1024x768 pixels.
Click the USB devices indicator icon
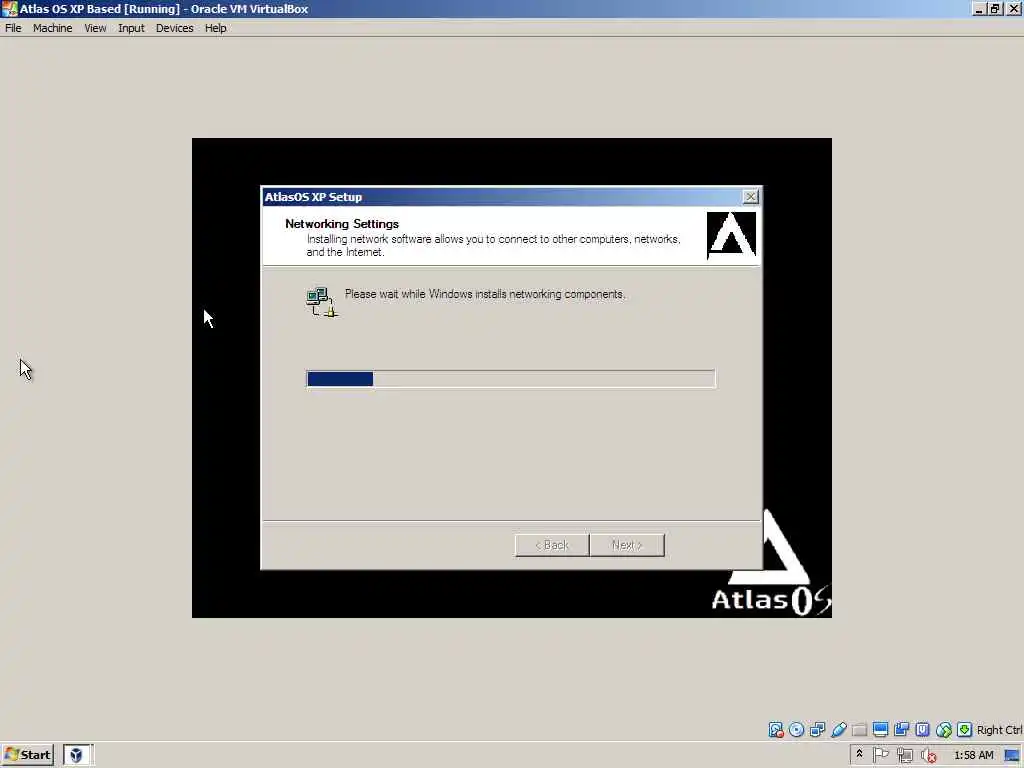(x=839, y=729)
